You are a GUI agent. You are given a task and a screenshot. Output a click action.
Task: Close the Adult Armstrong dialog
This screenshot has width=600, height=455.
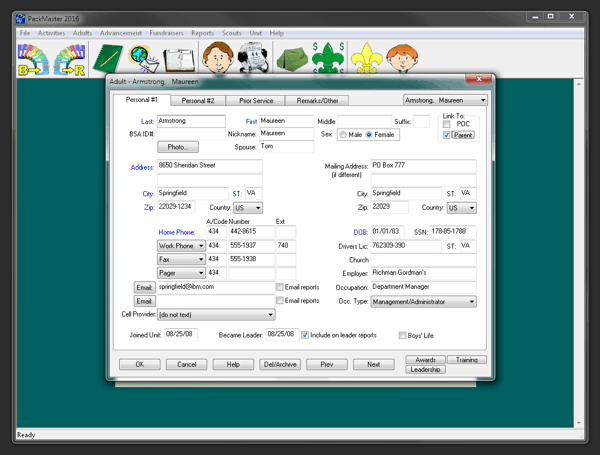479,79
